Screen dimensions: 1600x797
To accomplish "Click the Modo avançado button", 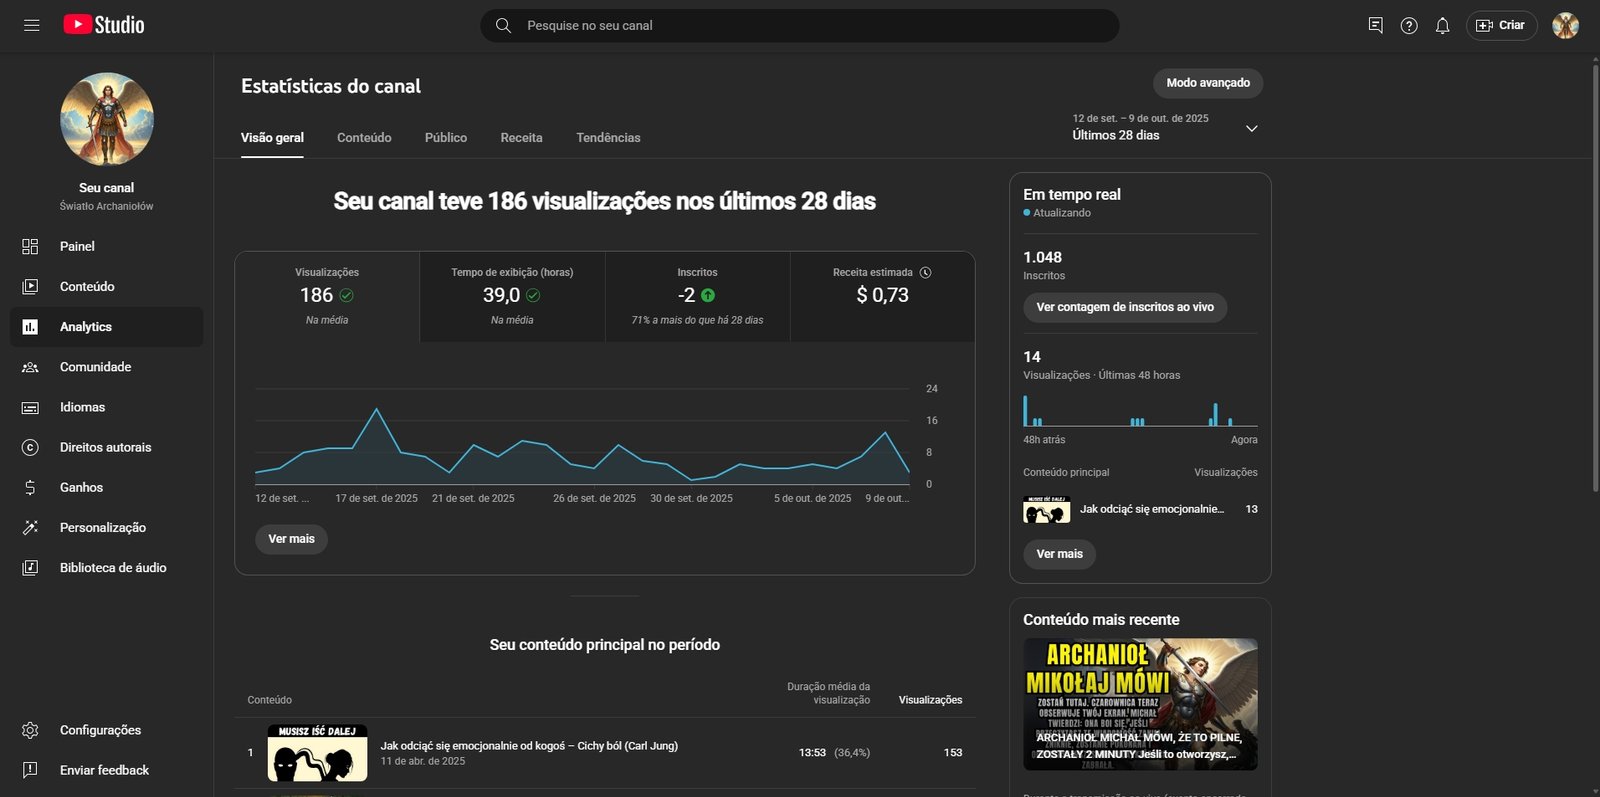I will pos(1207,83).
